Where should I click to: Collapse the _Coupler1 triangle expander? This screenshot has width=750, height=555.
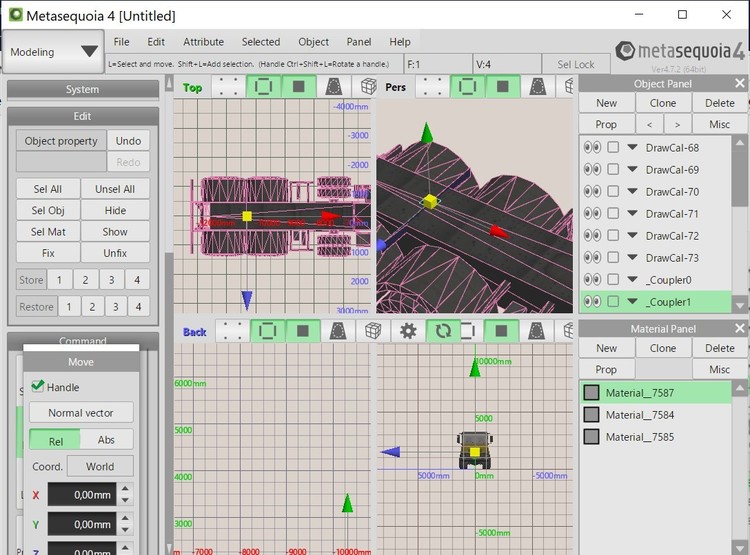click(632, 301)
